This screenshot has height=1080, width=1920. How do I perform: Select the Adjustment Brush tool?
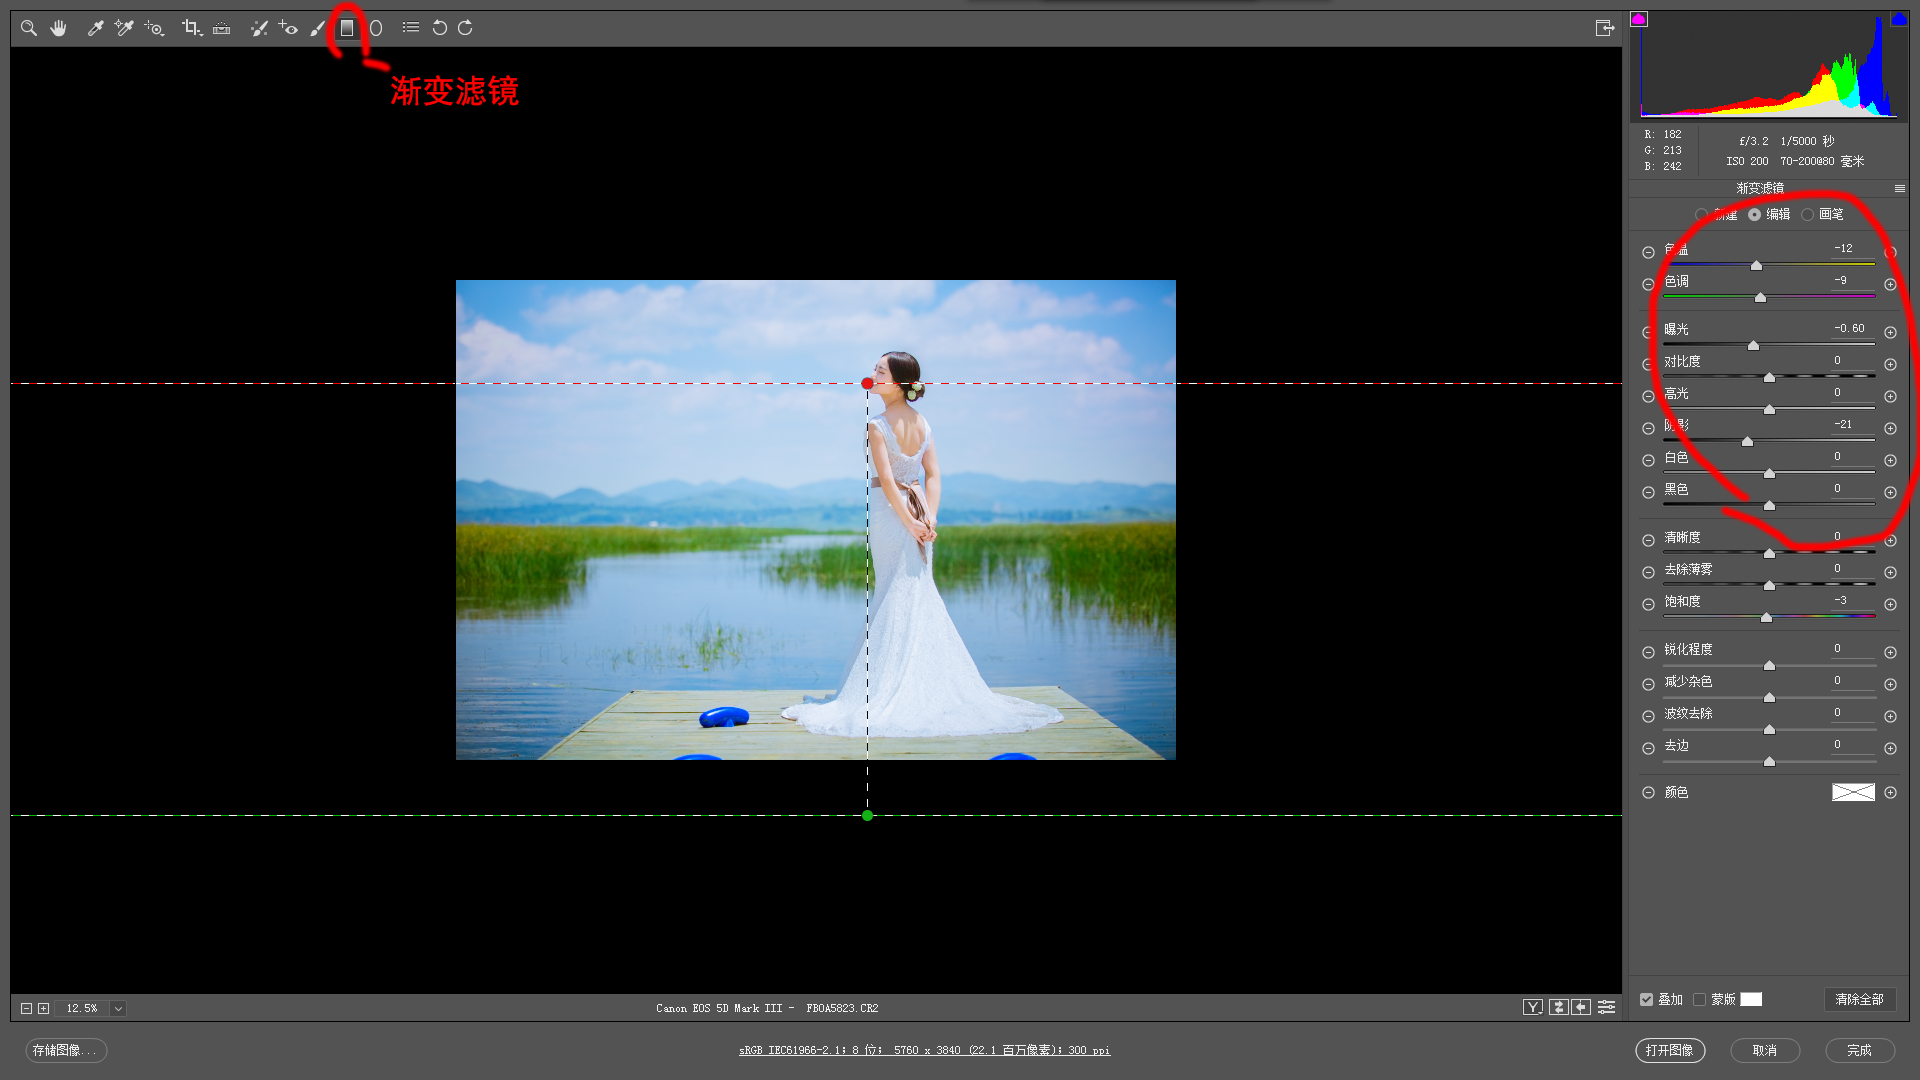point(318,28)
